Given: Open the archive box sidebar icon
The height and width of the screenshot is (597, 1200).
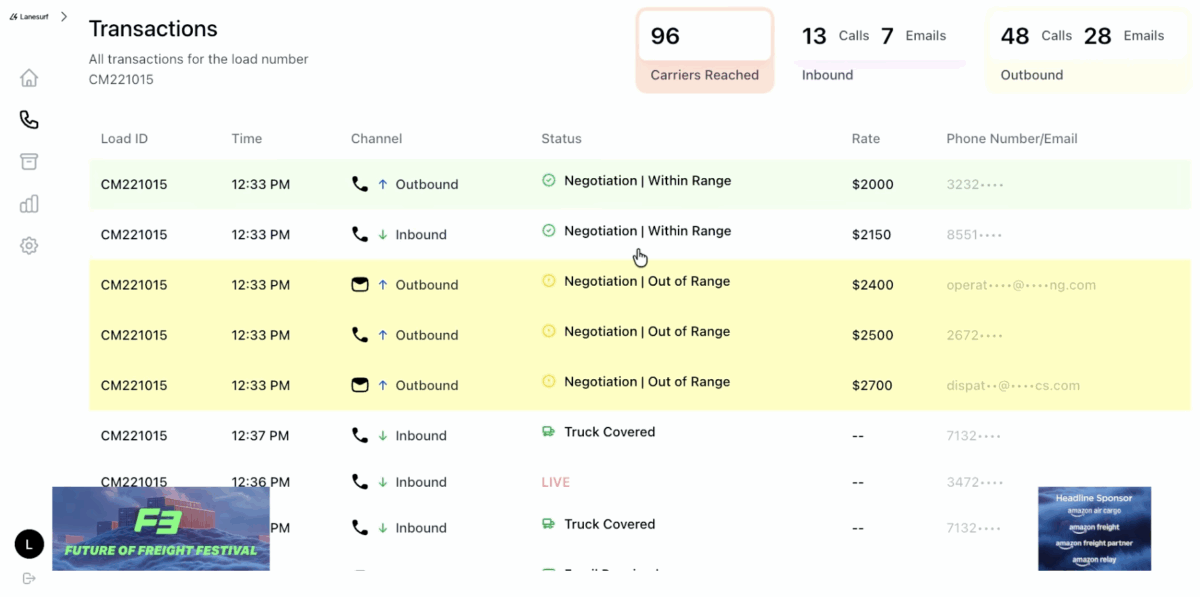Looking at the screenshot, I should (x=29, y=162).
